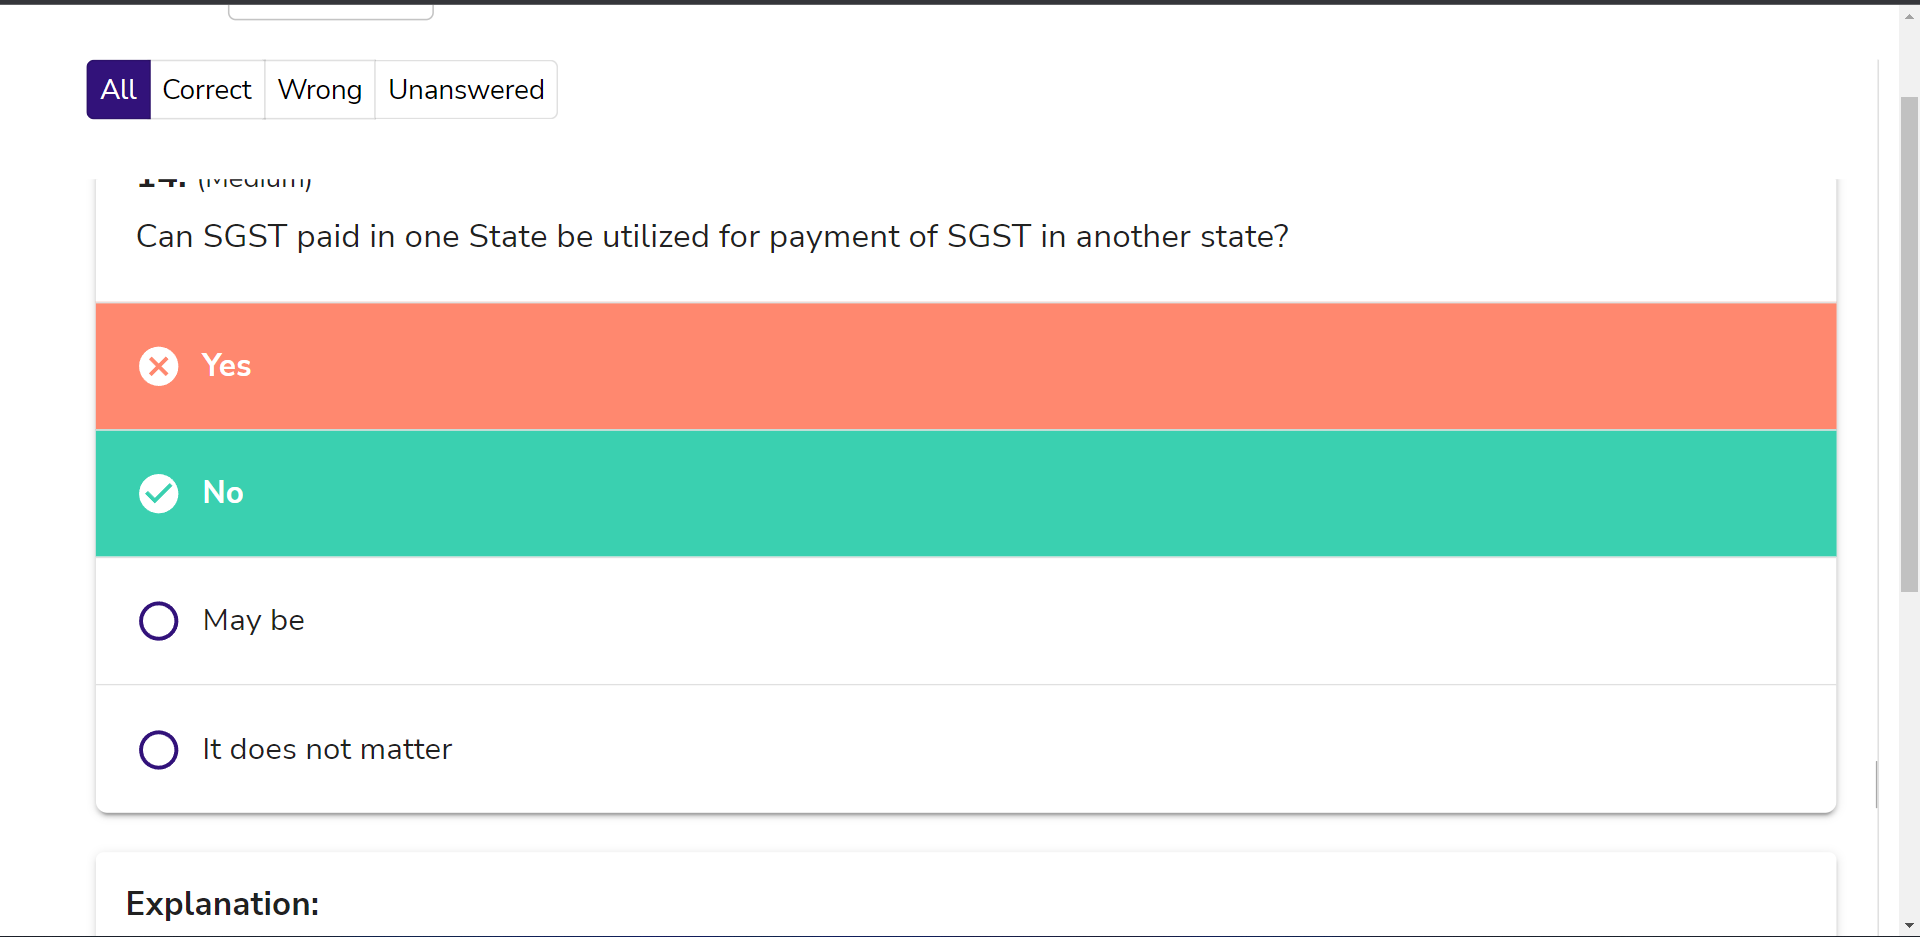Click the red cross icon beside Yes
The image size is (1920, 937).
158,366
